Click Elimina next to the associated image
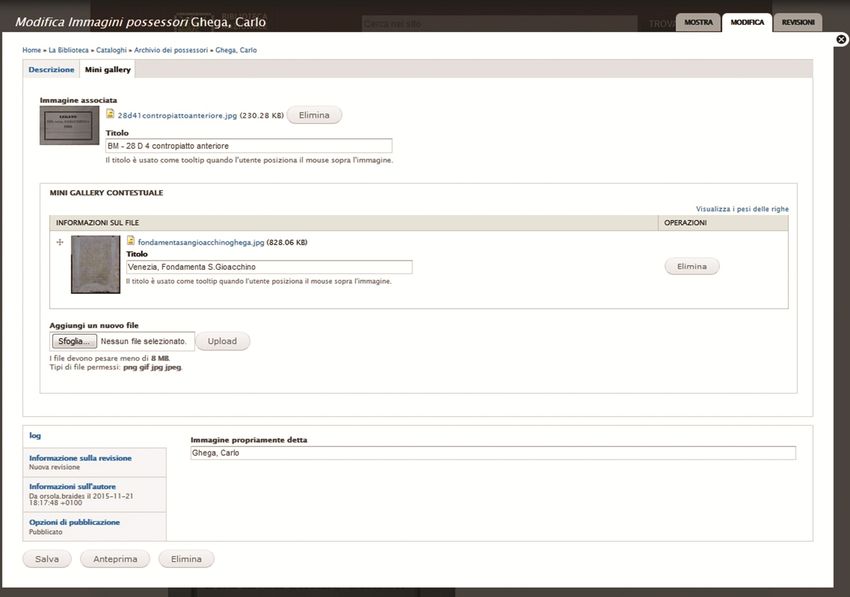 click(x=314, y=115)
